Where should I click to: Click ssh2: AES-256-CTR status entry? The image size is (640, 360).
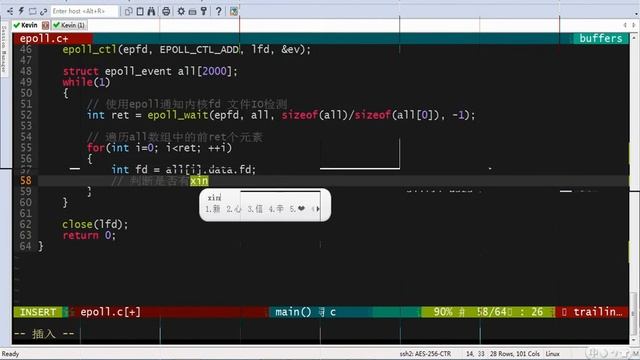pyautogui.click(x=425, y=354)
